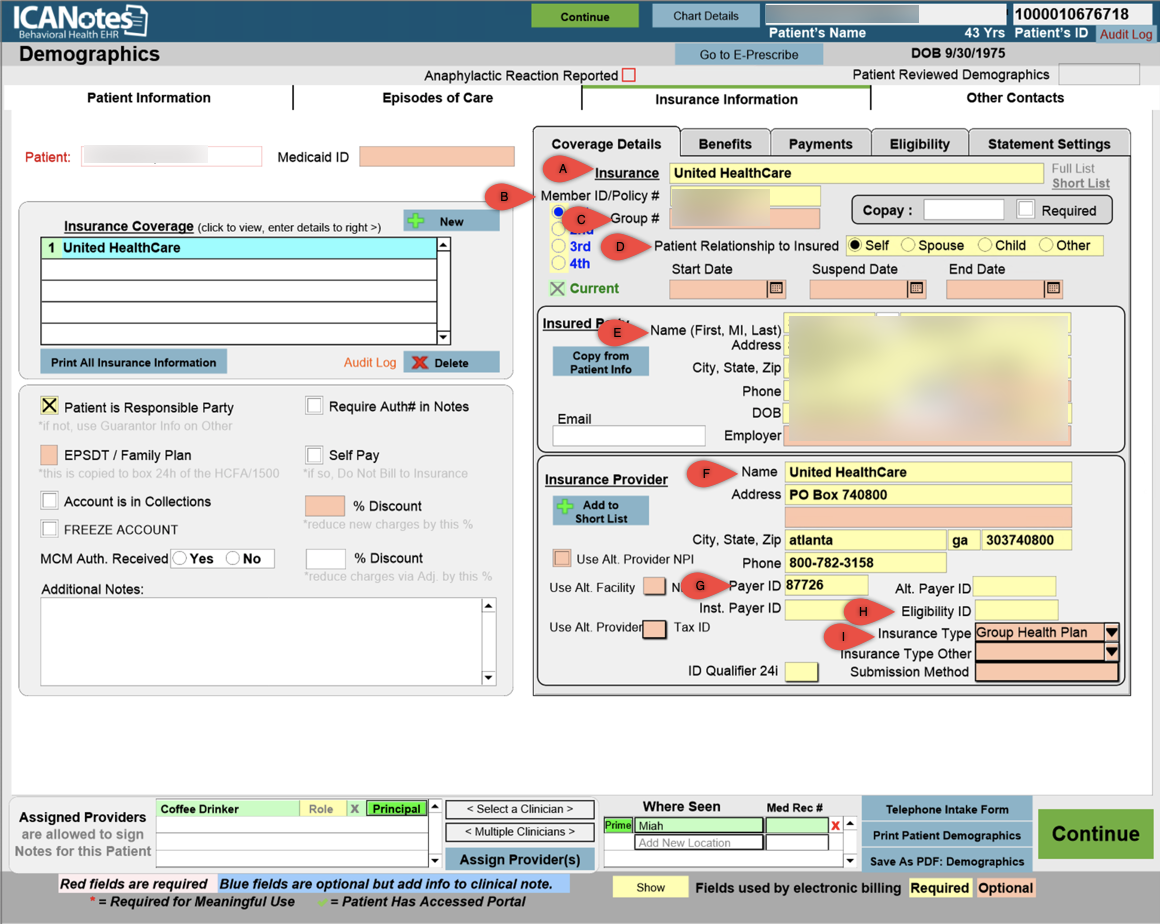Click the green plus Add to Short List
Screen dimensions: 1160x924
[x=600, y=511]
